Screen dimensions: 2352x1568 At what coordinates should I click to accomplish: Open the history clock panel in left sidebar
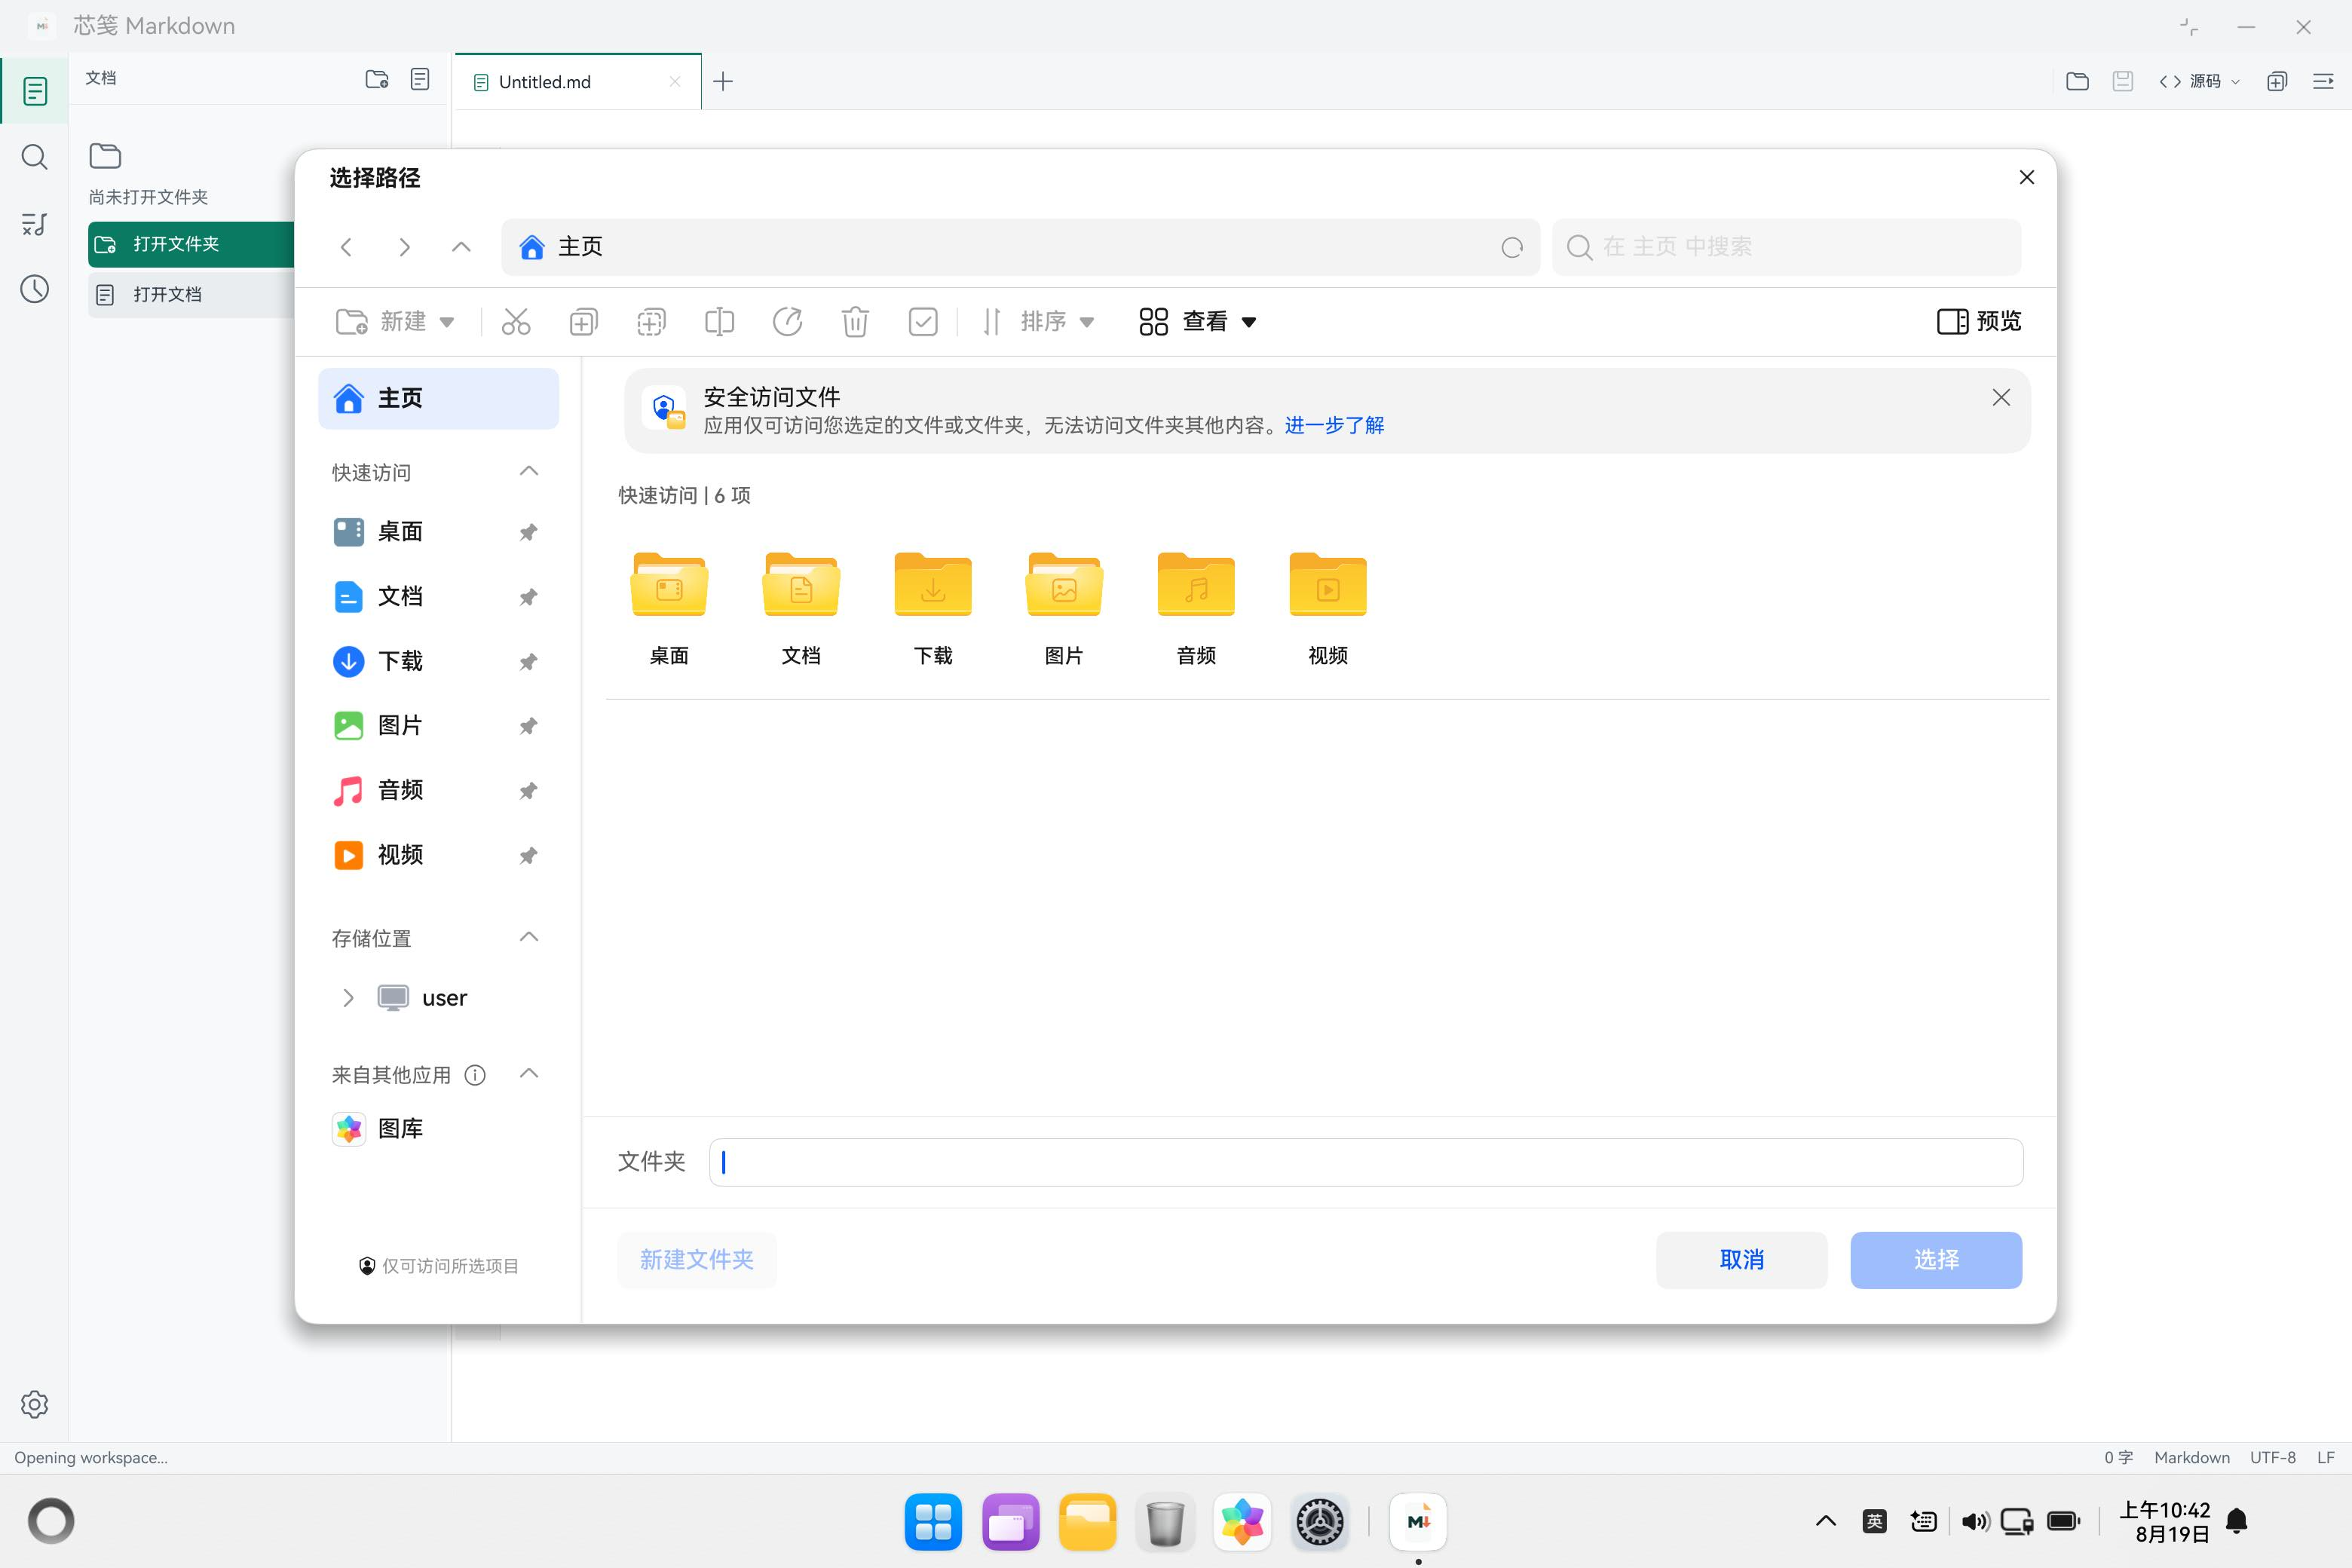34,289
